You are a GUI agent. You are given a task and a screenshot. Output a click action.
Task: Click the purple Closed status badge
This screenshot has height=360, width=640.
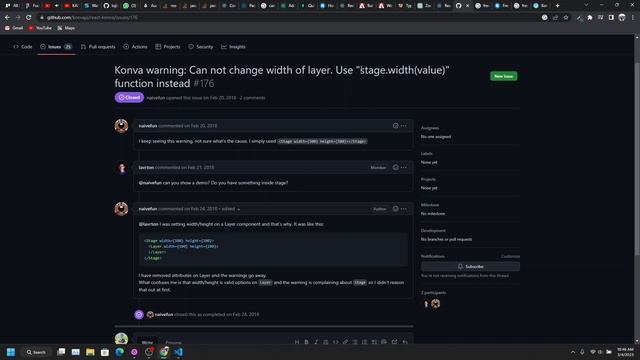129,98
